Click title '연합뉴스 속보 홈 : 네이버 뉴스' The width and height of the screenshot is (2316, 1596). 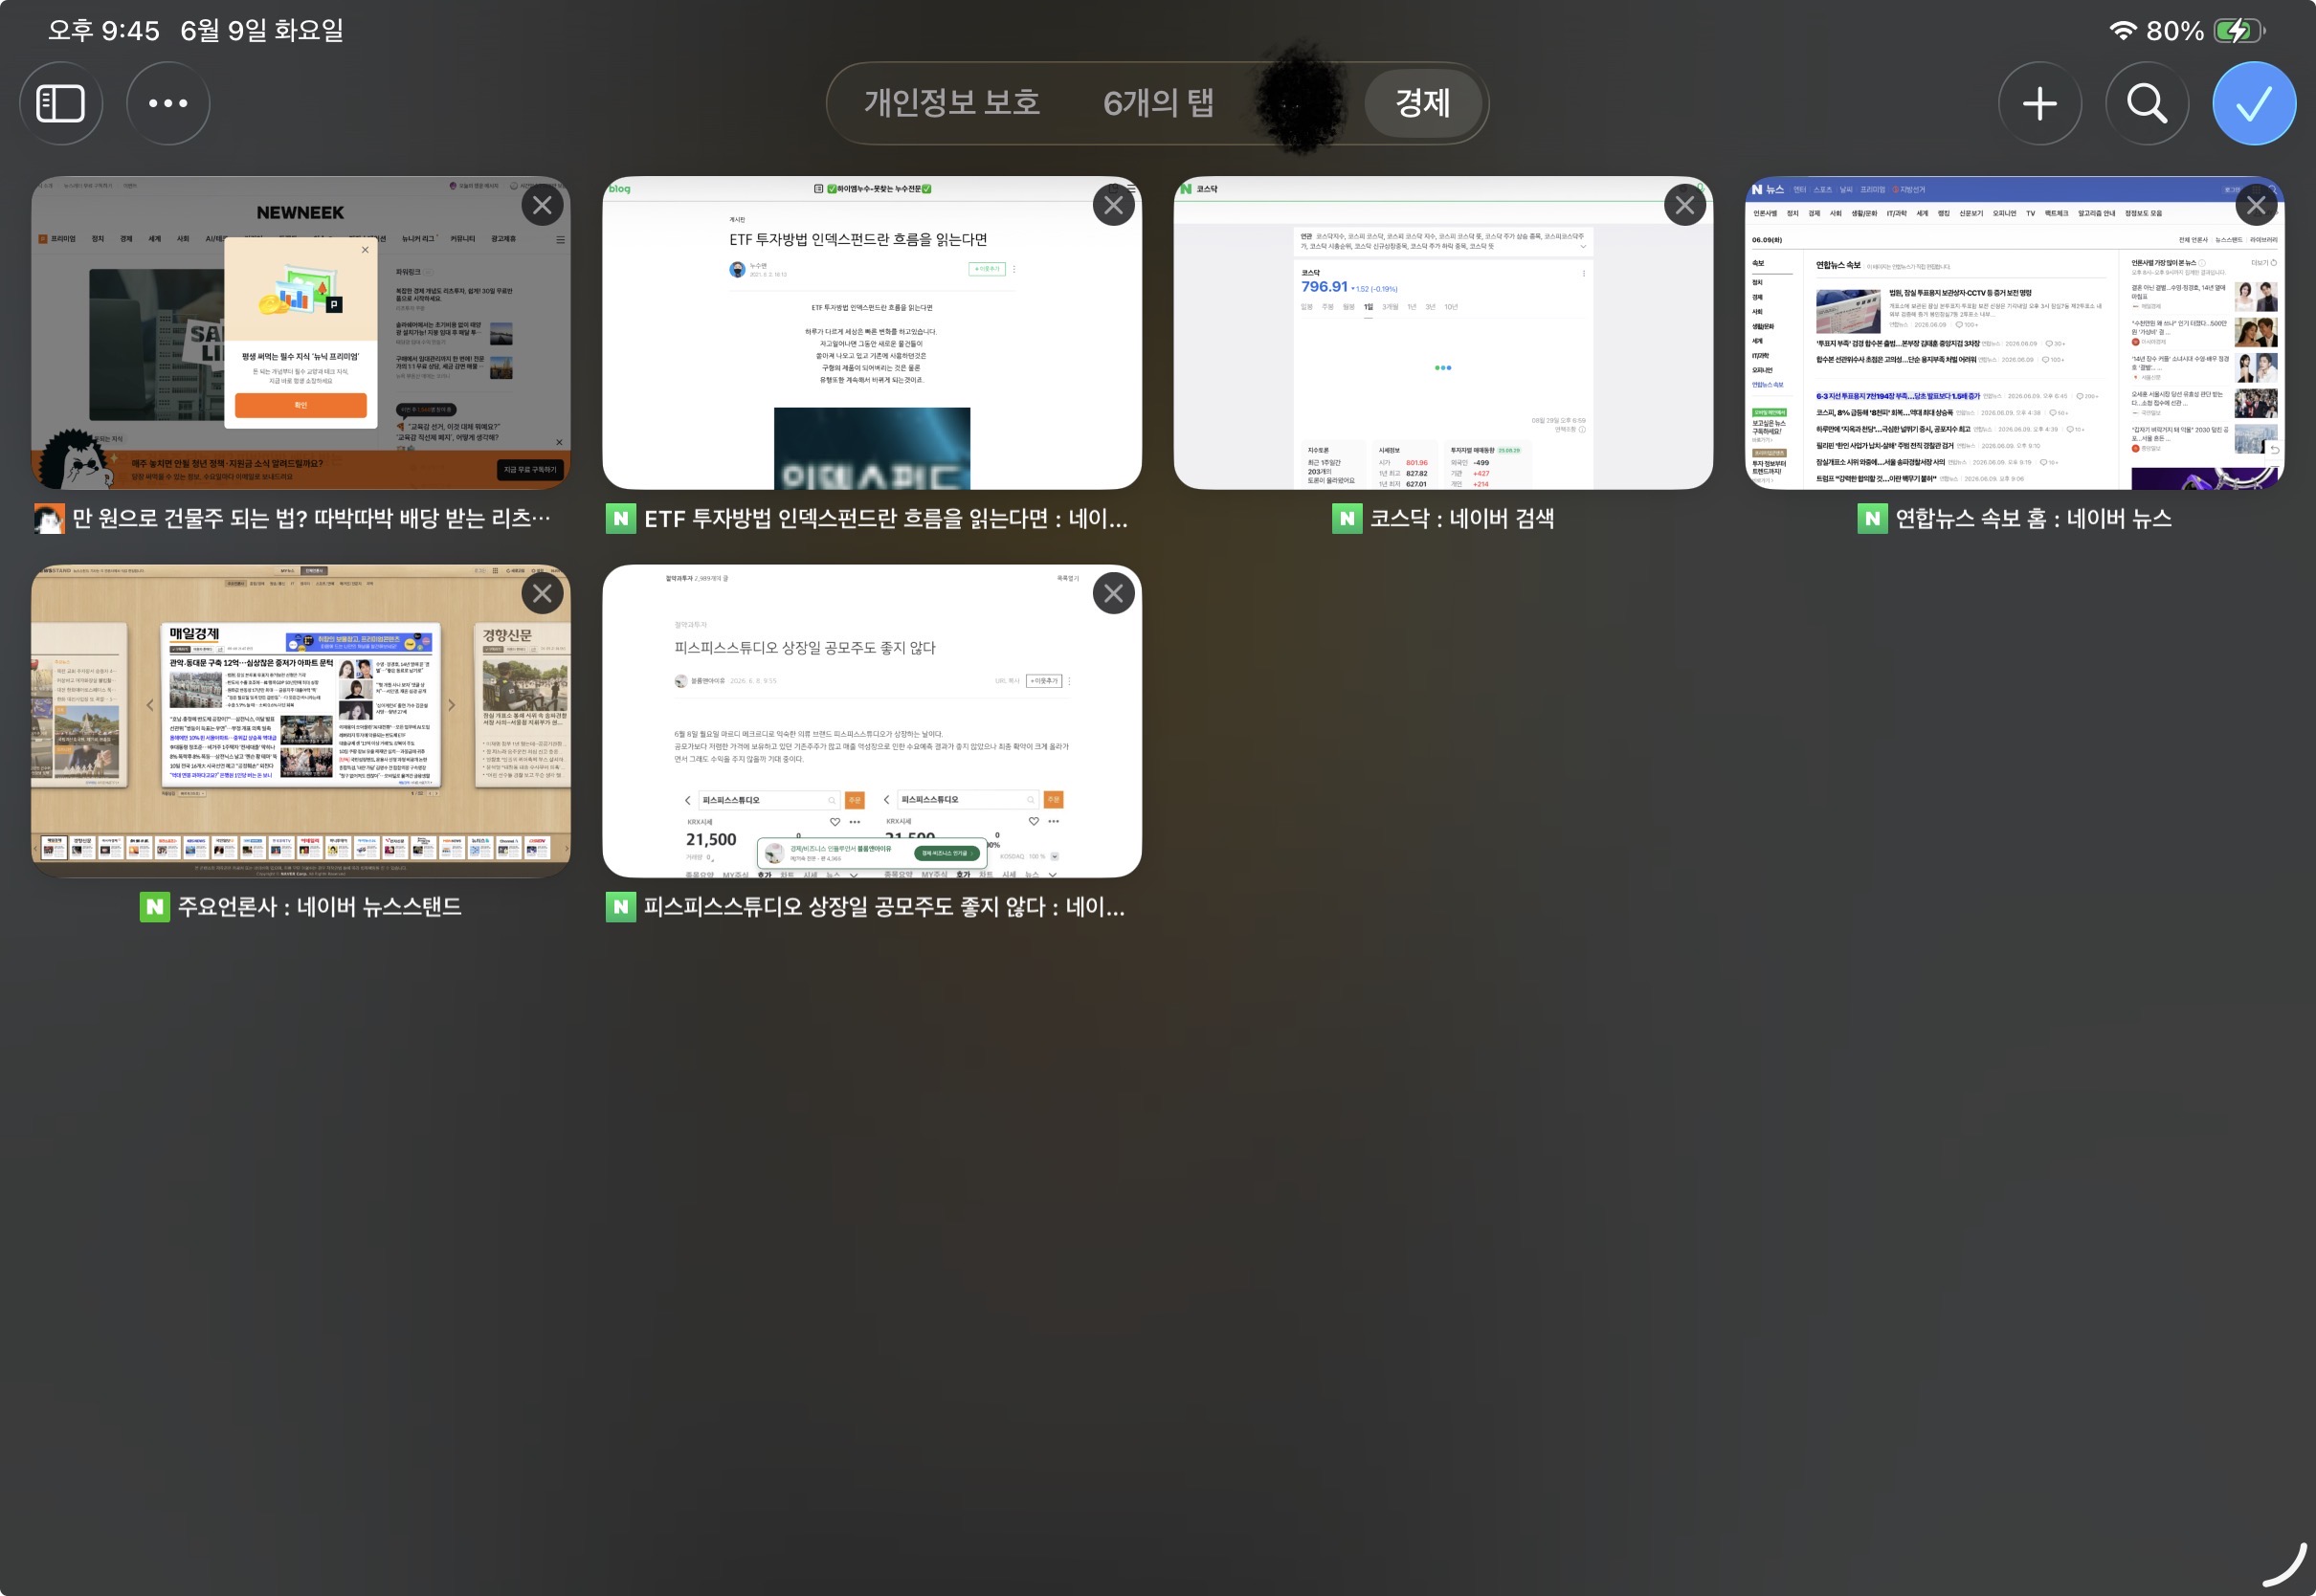coord(2033,519)
